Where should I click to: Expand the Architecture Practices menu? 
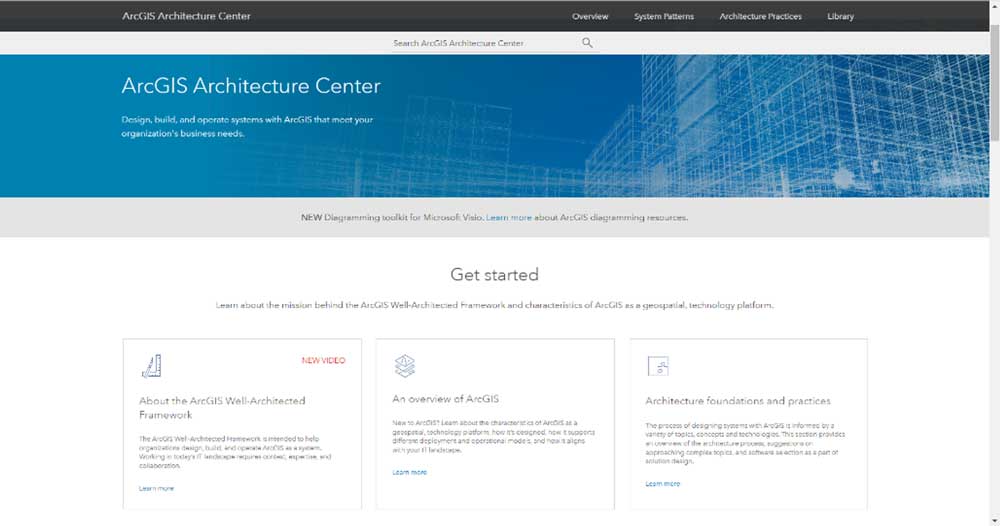point(760,16)
